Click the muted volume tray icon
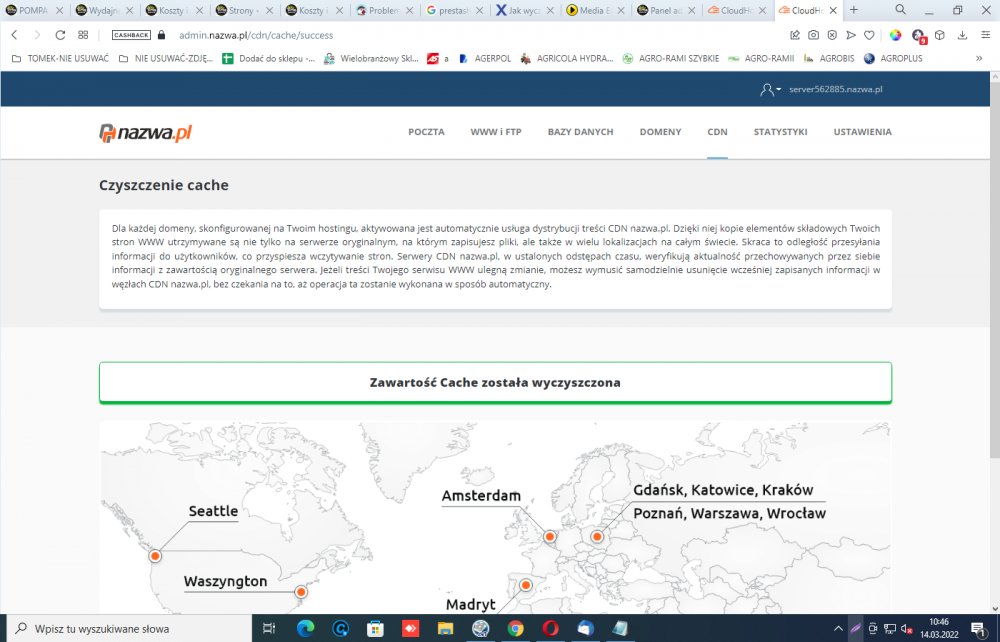The width and height of the screenshot is (1000, 642). click(x=906, y=629)
